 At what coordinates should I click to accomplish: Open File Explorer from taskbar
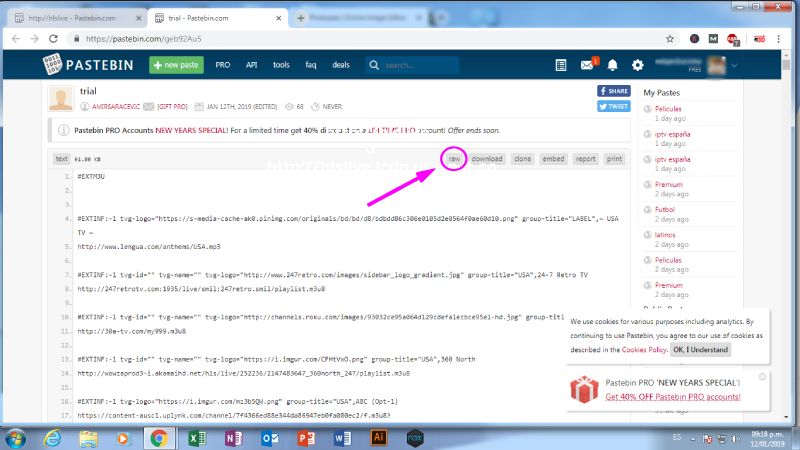click(88, 438)
